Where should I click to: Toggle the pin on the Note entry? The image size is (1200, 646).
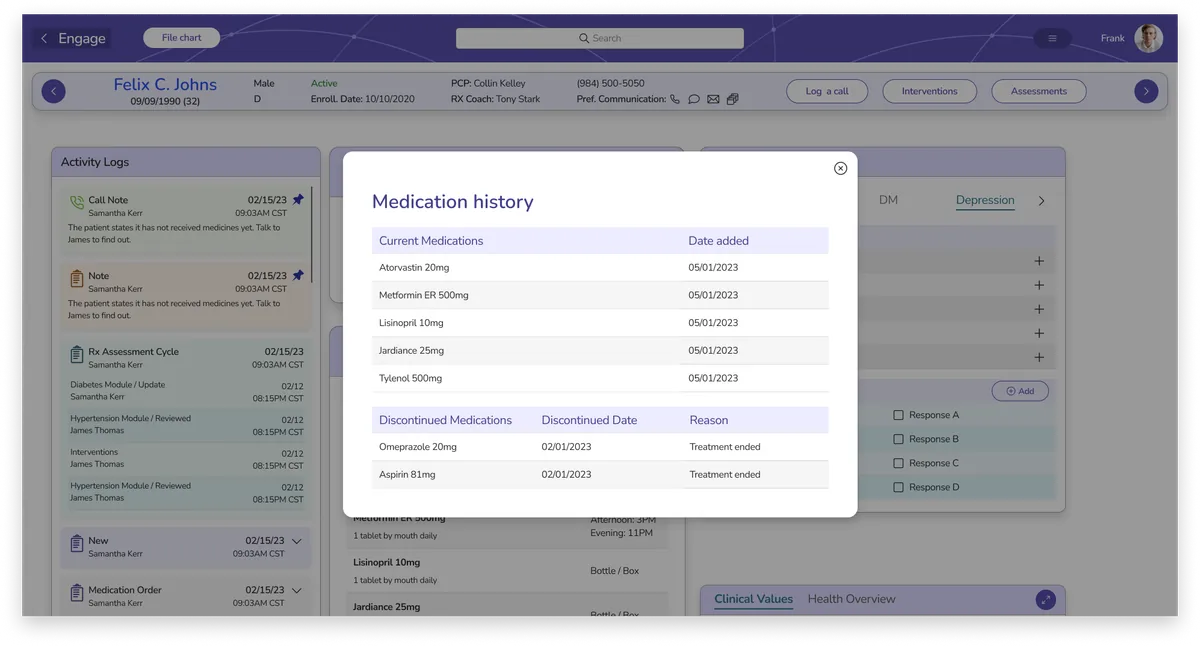click(298, 276)
